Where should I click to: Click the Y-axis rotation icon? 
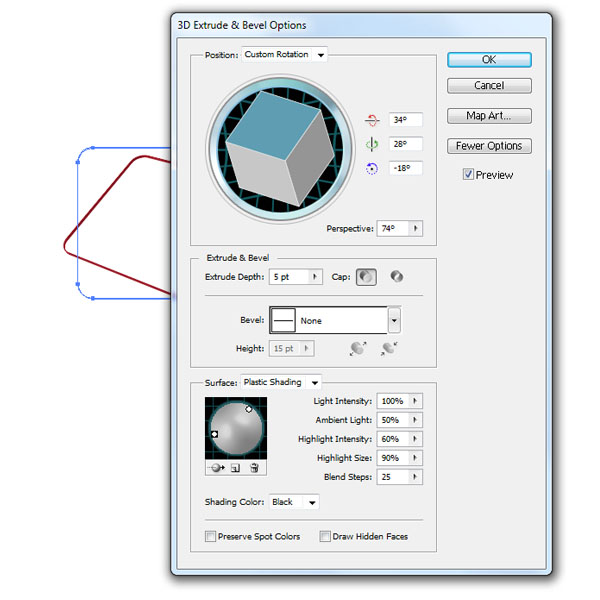[372, 144]
